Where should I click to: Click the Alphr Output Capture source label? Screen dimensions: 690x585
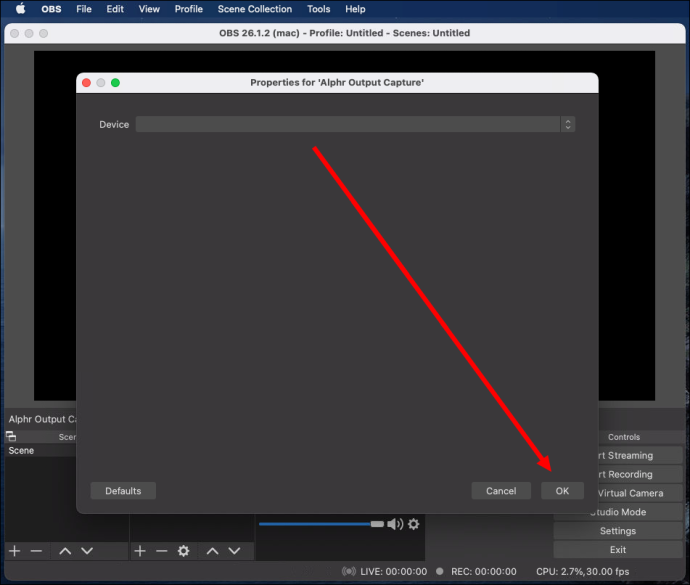(x=42, y=419)
